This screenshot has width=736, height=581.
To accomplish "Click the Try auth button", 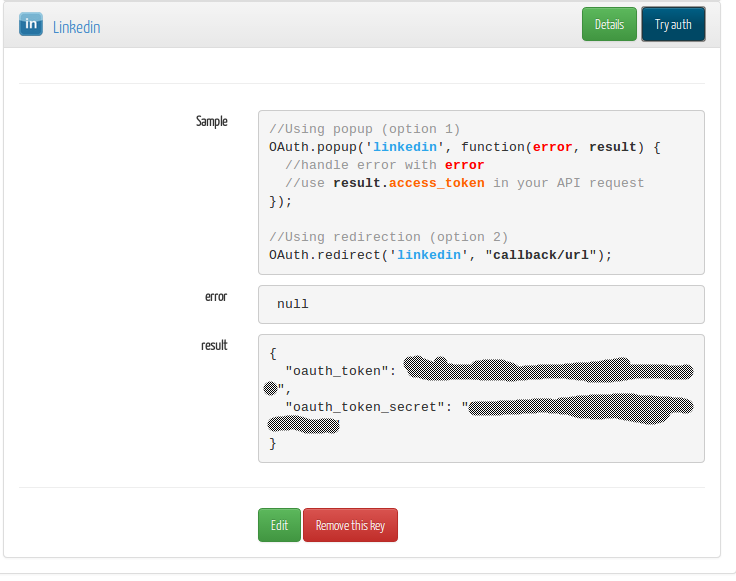I will point(673,24).
